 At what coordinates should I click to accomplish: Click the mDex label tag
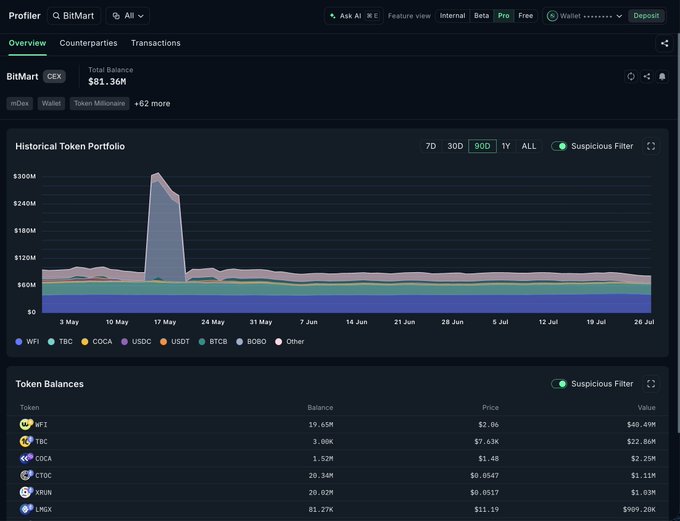point(20,103)
